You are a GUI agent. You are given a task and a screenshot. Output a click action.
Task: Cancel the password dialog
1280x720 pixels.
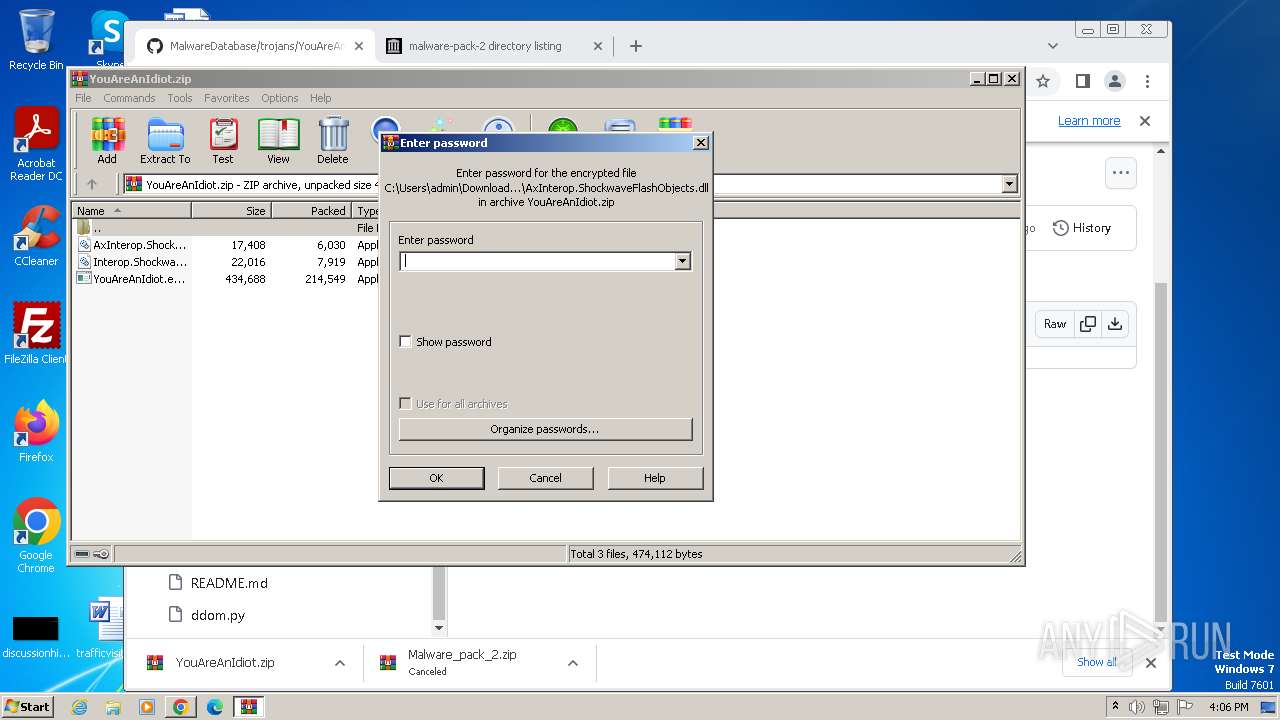coord(545,478)
